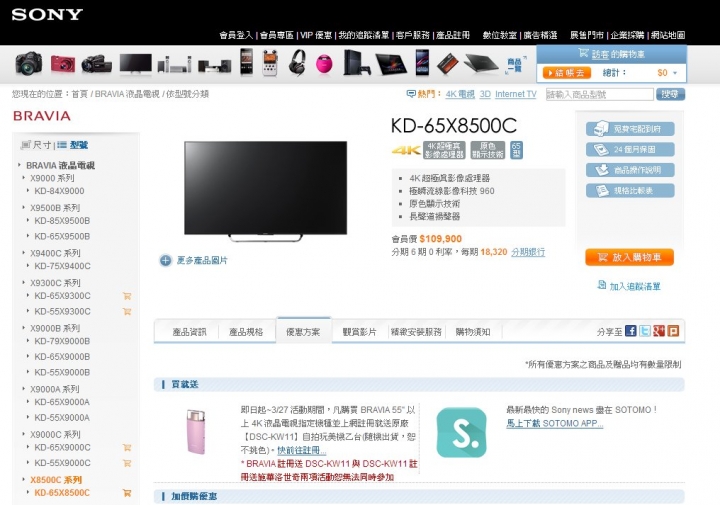Screen dimensions: 720x505
Task: Click 更多產品圖片 more images link
Action: 193,260
